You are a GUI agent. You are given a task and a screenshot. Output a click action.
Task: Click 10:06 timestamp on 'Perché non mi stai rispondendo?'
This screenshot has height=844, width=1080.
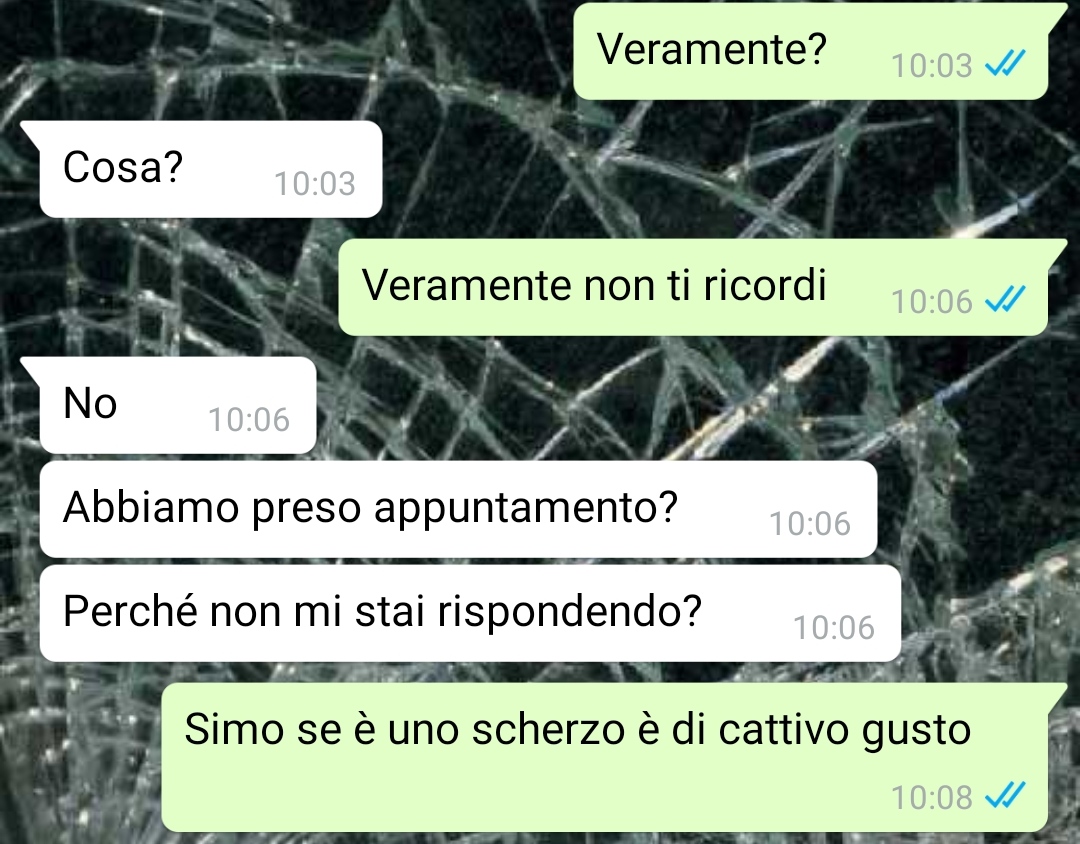(x=834, y=628)
